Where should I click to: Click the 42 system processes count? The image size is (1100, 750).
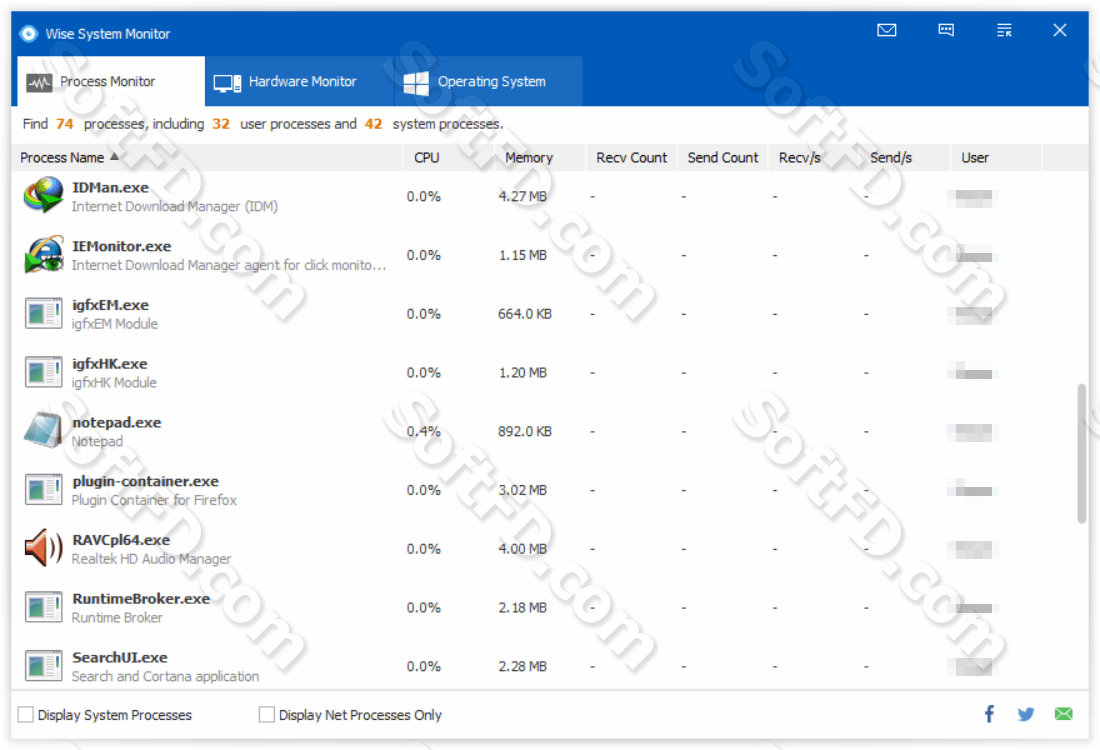coord(373,124)
